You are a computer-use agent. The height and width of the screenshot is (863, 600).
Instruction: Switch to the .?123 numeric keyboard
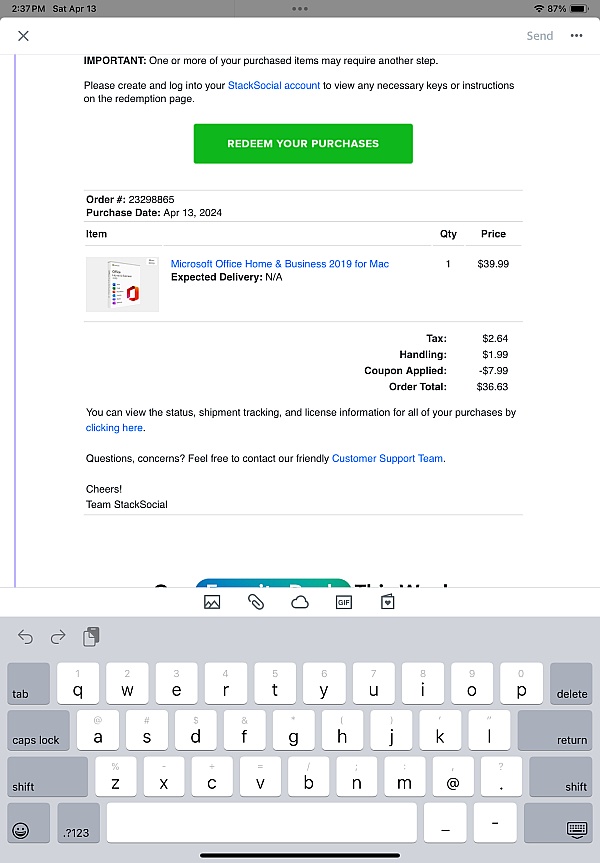(x=78, y=822)
